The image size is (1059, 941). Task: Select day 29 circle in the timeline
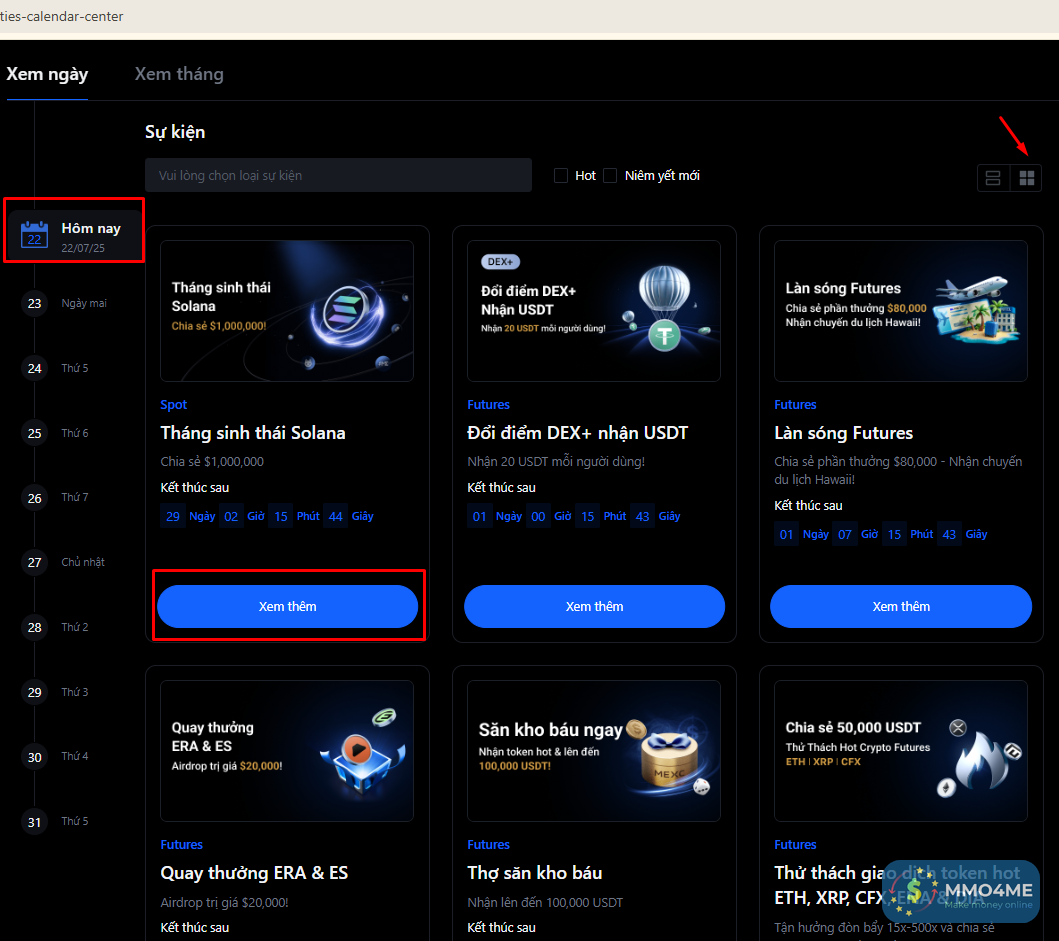[34, 692]
